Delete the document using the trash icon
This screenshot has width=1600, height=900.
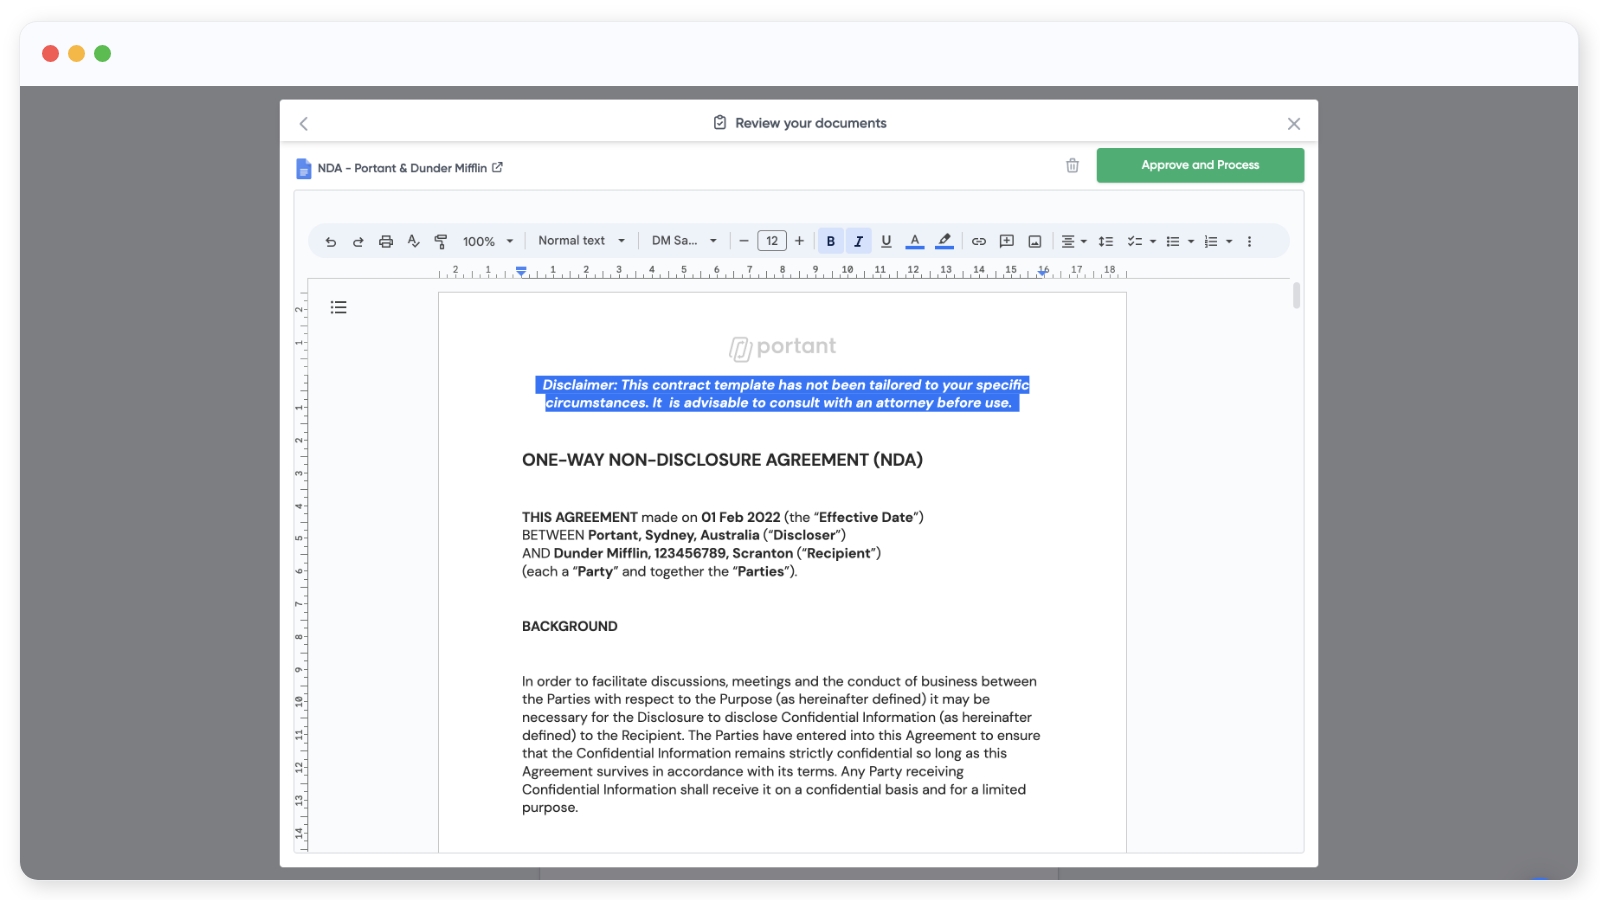point(1072,166)
